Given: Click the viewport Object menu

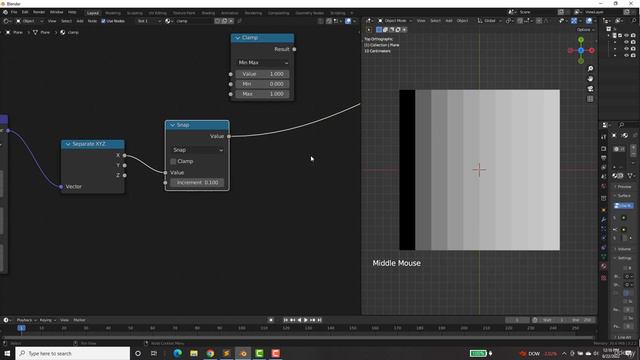Looking at the screenshot, I should [x=462, y=21].
